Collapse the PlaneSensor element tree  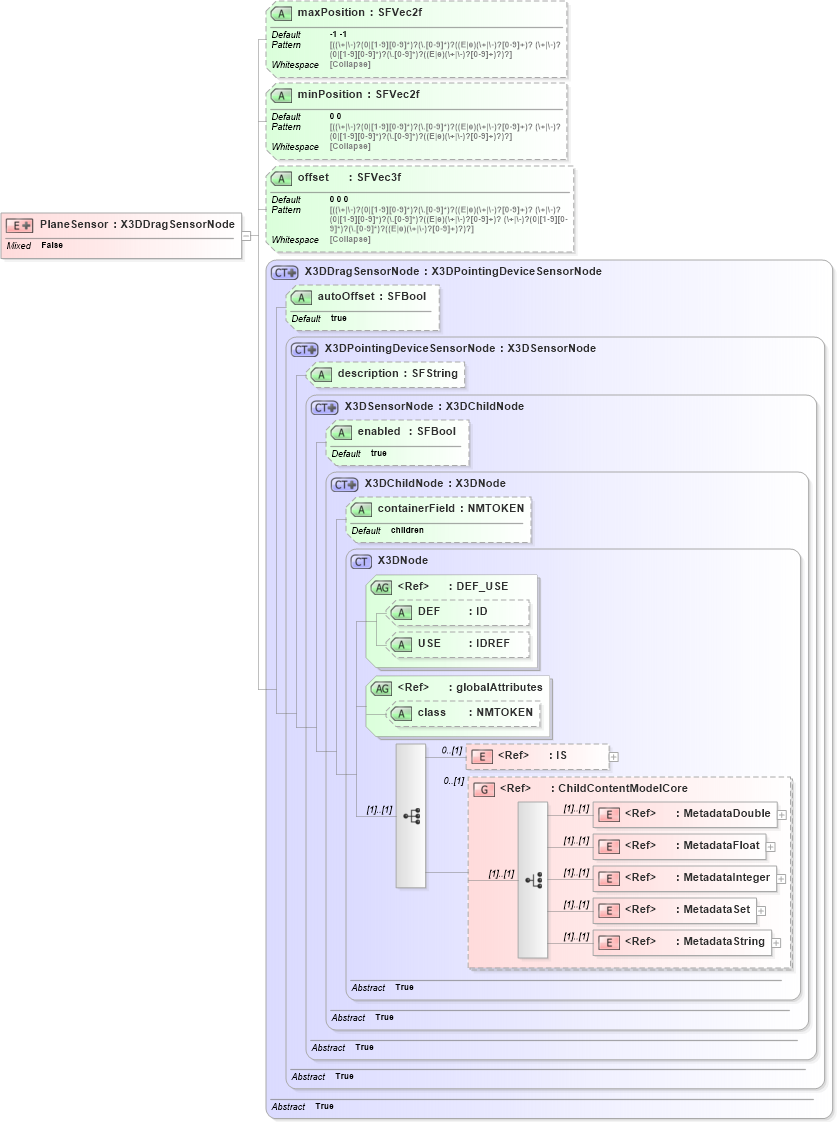246,235
